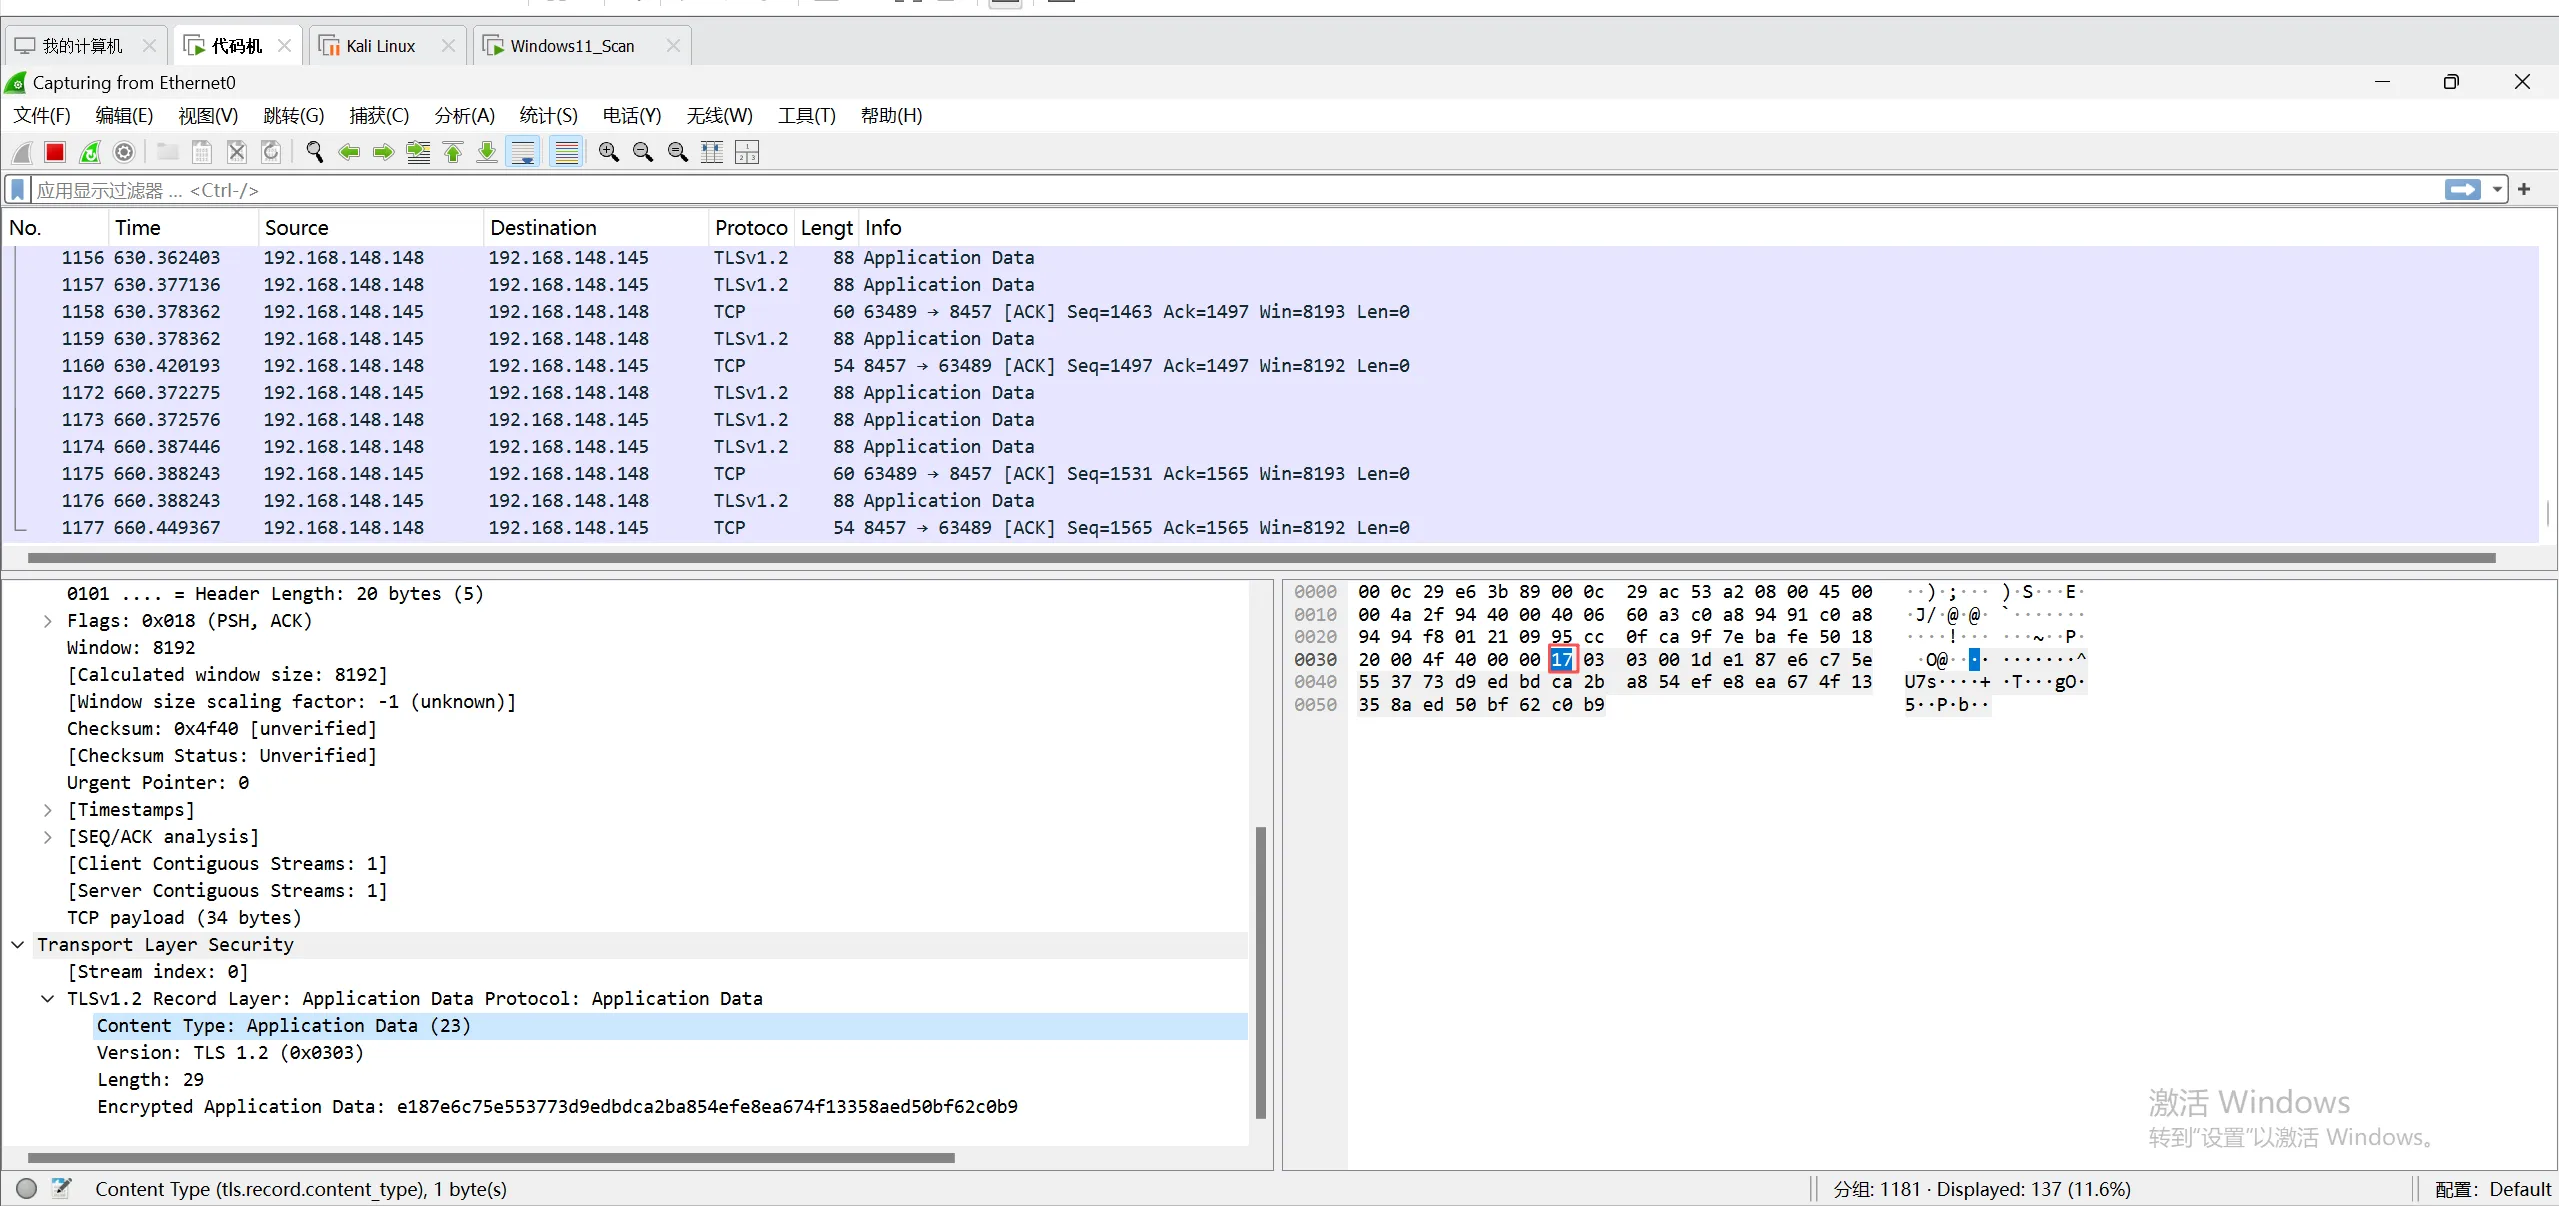Viewport: 2559px width, 1206px height.
Task: Click the 配置: Default profile label
Action: (2492, 1189)
